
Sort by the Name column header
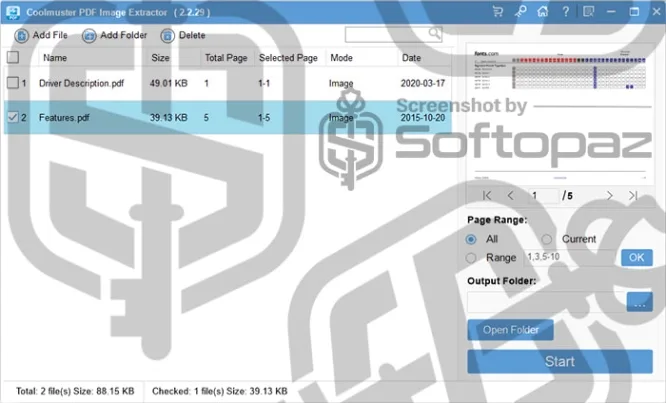pyautogui.click(x=55, y=58)
